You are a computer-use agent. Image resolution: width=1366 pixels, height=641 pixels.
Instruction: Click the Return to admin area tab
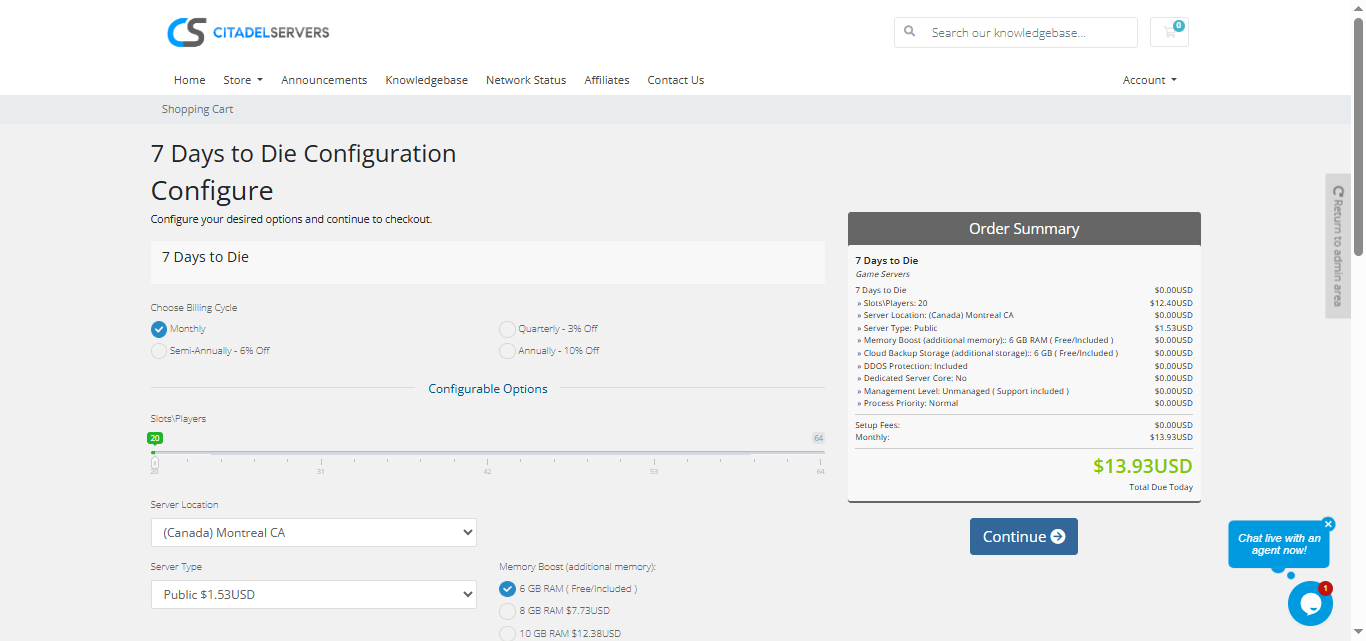tap(1338, 246)
